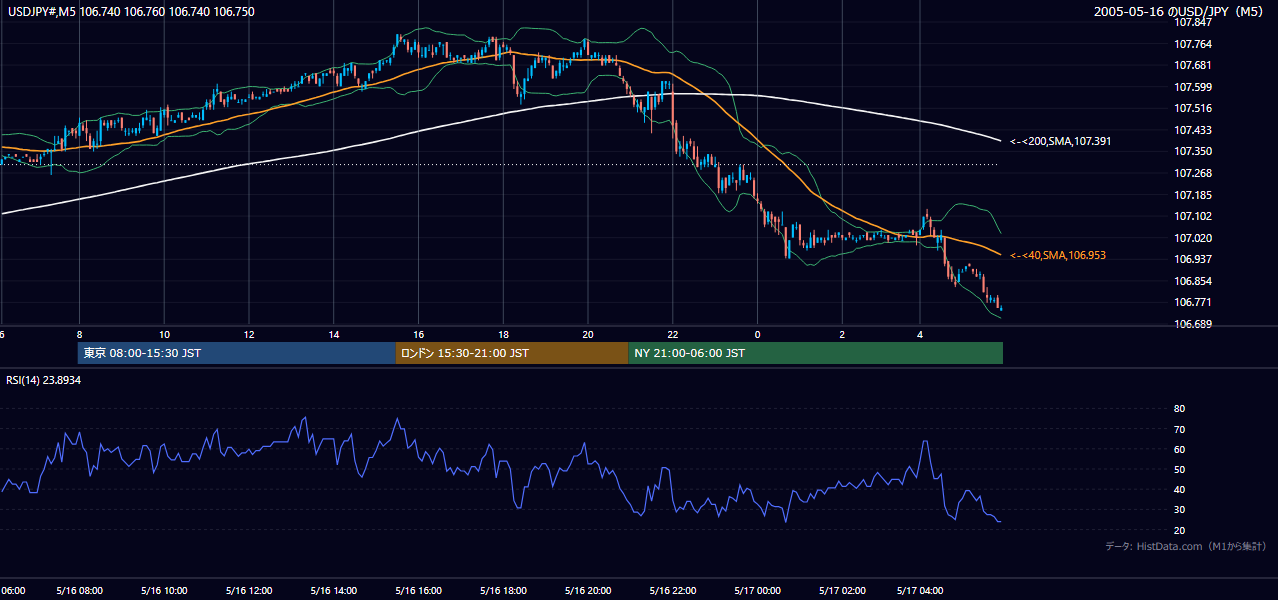Screen dimensions: 1278x600
Task: Click price axis value 107.350
Action: 1193,151
